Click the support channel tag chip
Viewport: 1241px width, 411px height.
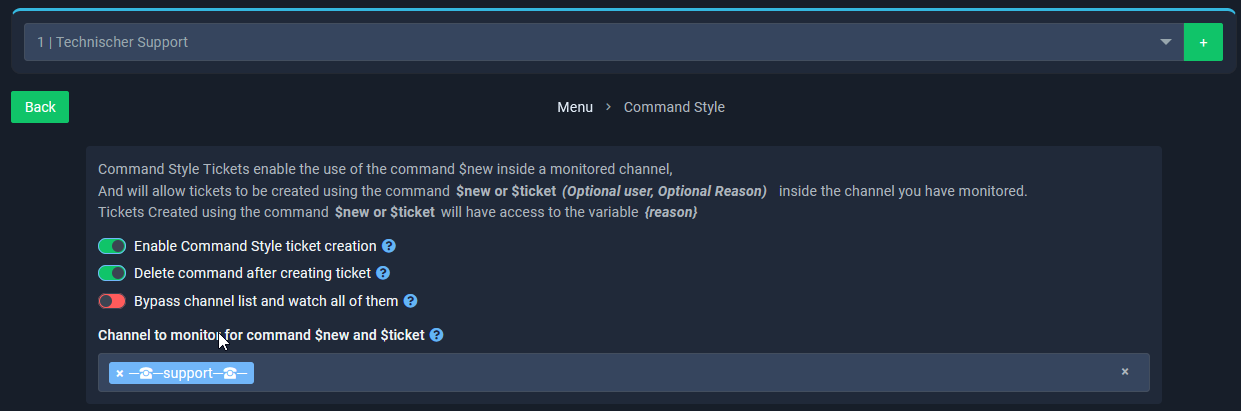pos(188,373)
